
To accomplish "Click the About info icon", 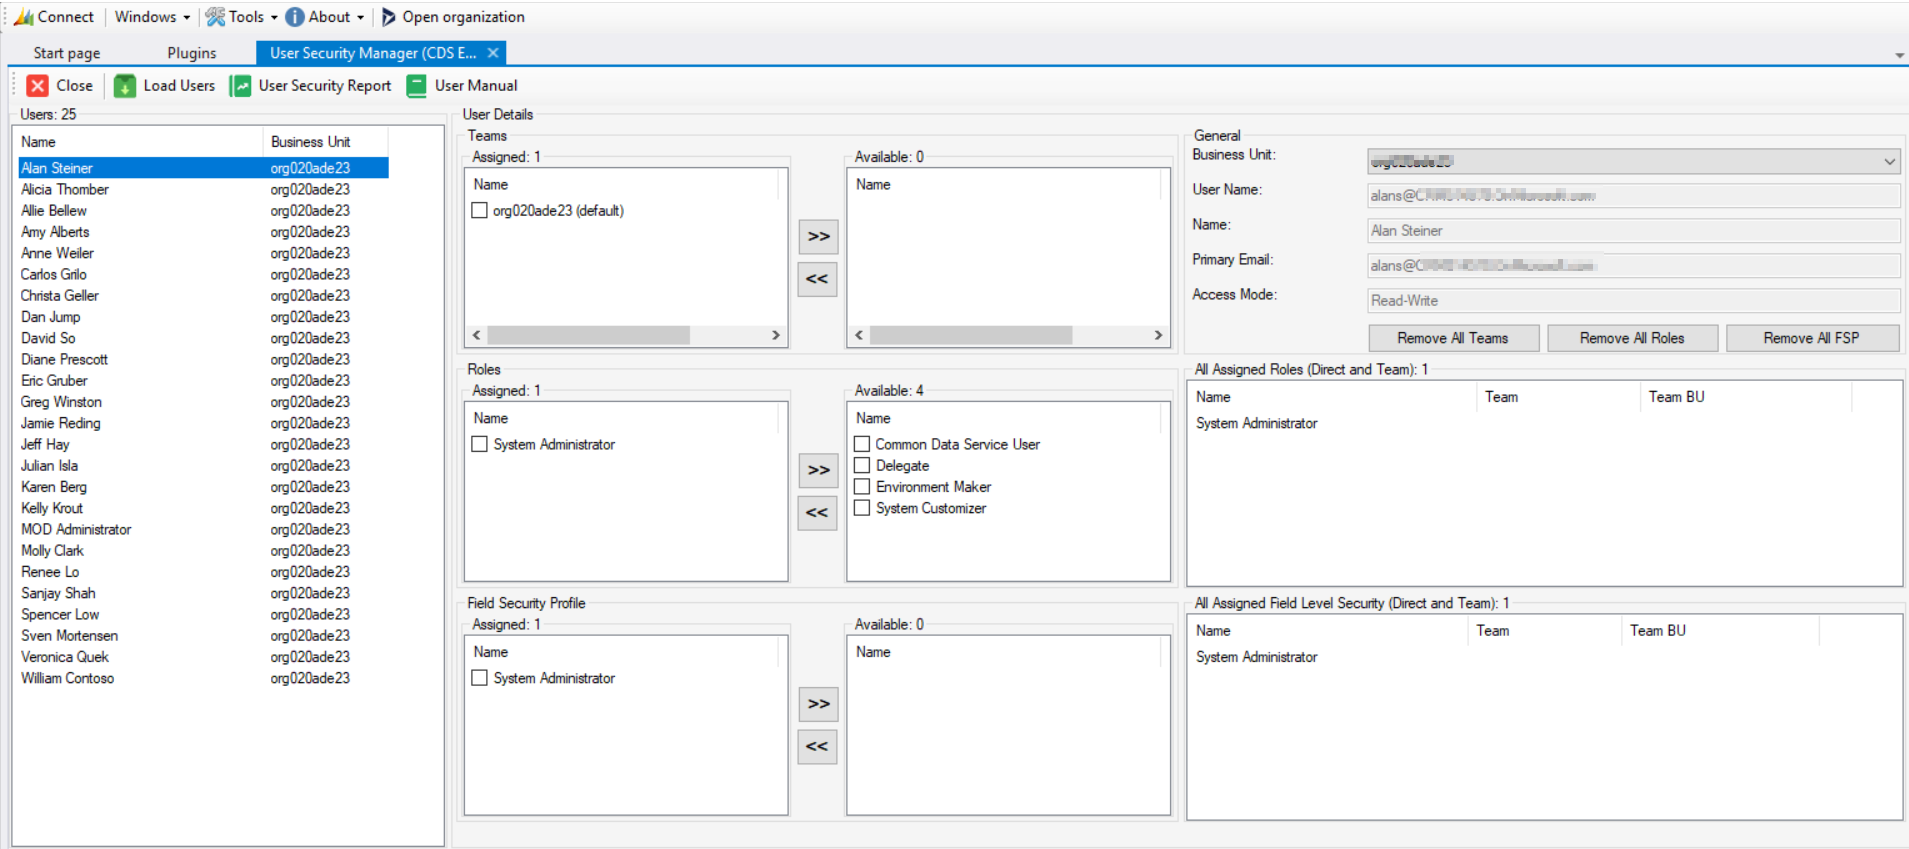I will (x=295, y=17).
